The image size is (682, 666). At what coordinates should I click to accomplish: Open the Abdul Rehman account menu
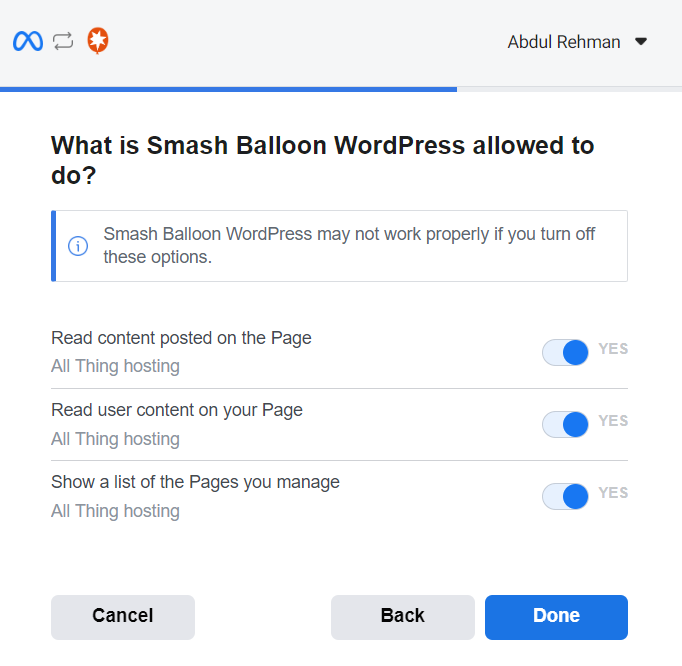click(x=564, y=42)
